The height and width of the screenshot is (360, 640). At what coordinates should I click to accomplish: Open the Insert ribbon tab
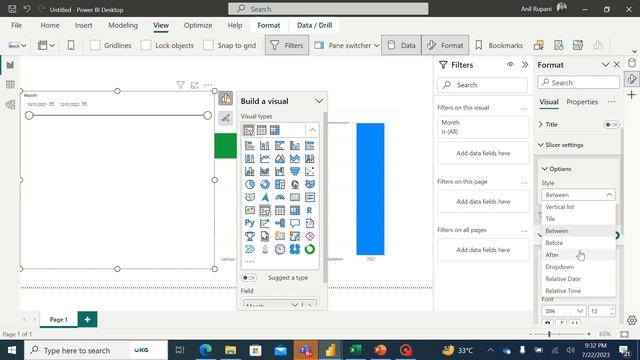click(x=83, y=25)
